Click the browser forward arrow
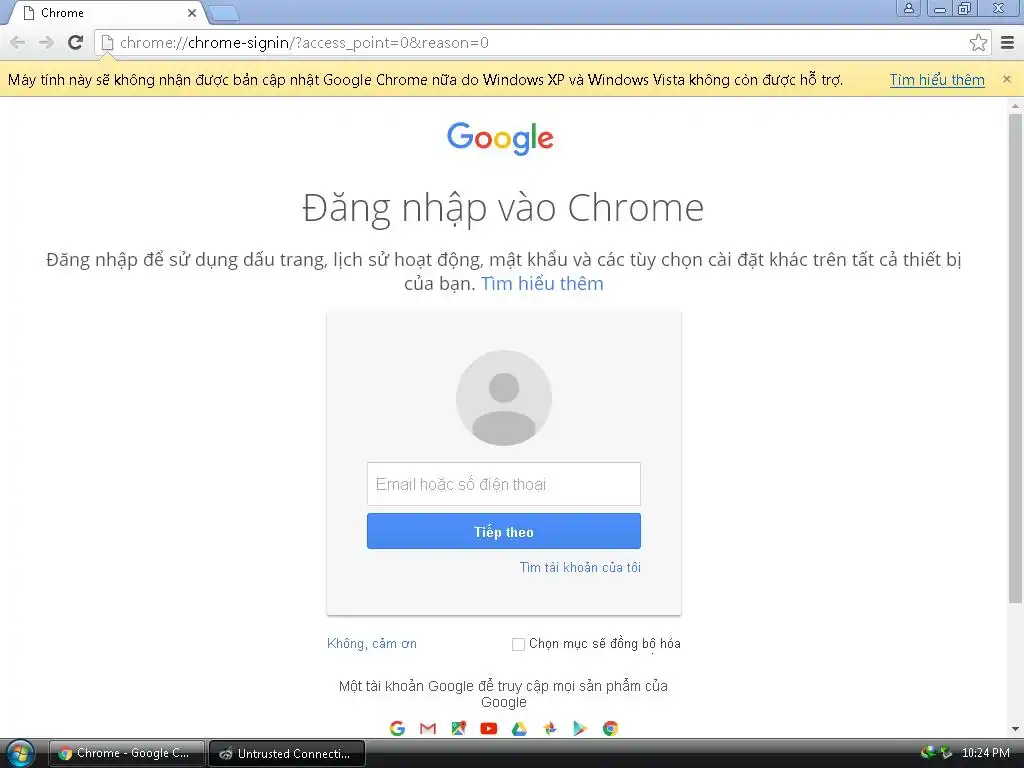The image size is (1024, 768). [x=46, y=42]
